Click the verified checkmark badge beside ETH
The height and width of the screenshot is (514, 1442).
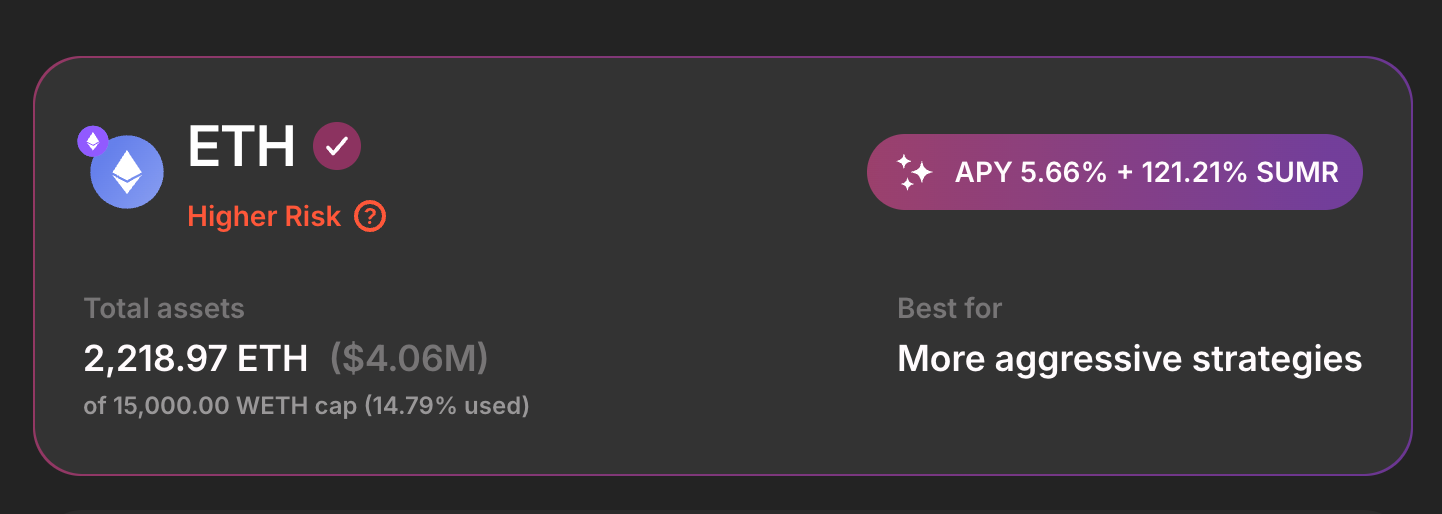pos(337,147)
